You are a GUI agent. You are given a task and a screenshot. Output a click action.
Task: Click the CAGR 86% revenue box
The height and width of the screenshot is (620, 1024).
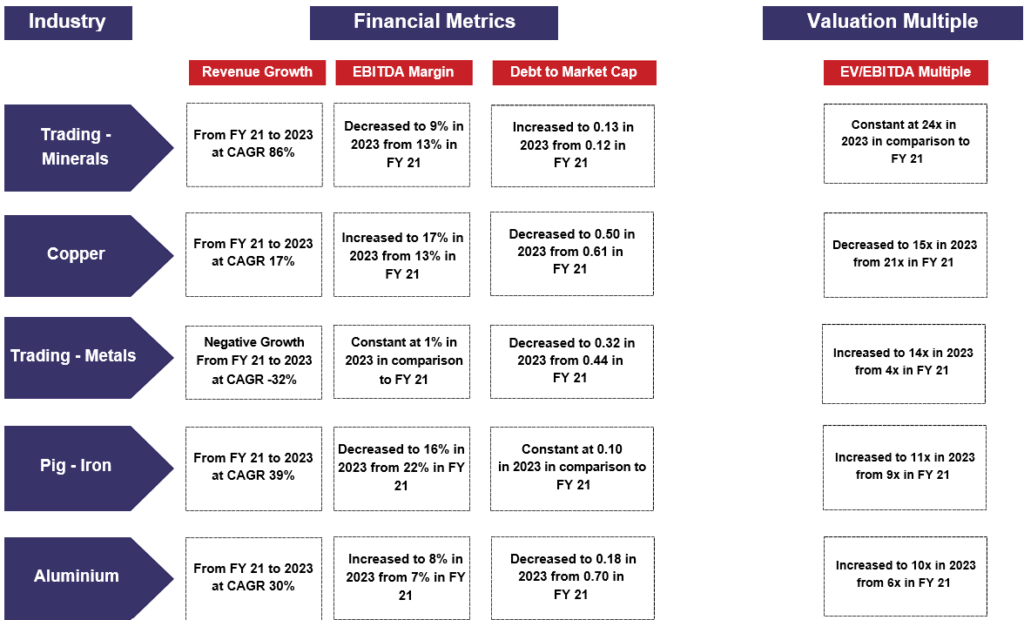click(254, 144)
